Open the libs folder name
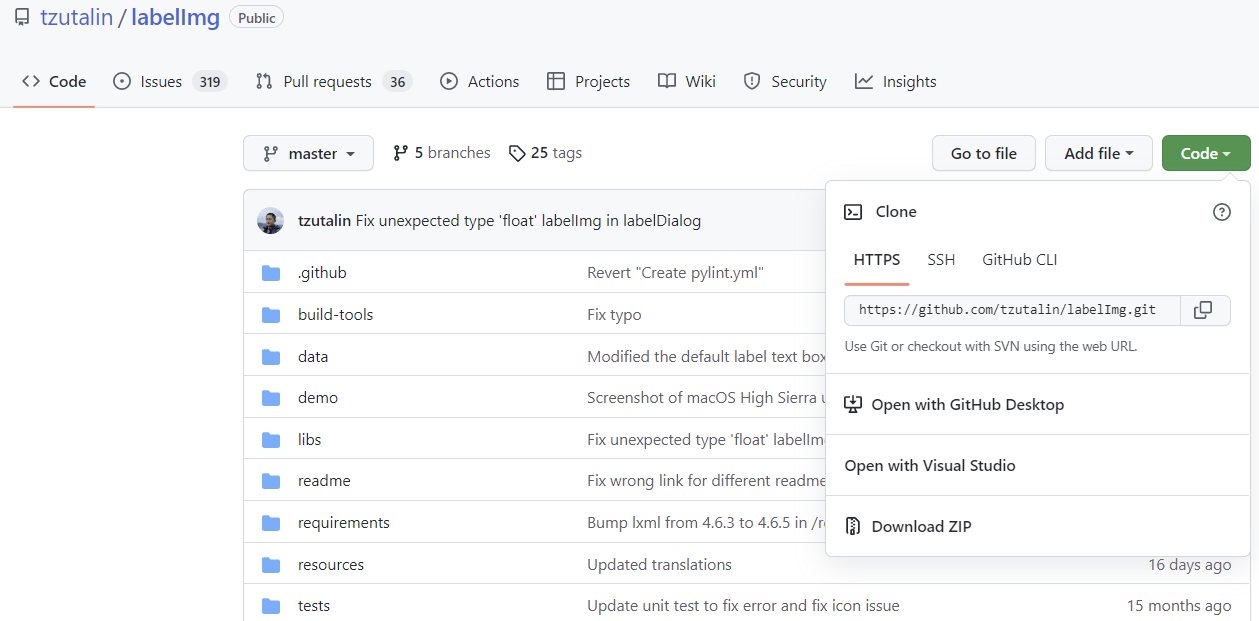 310,440
